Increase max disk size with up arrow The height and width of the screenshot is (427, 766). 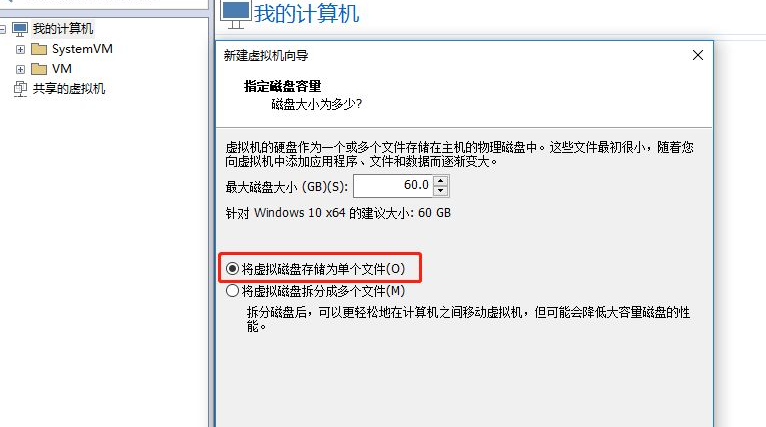coord(441,181)
